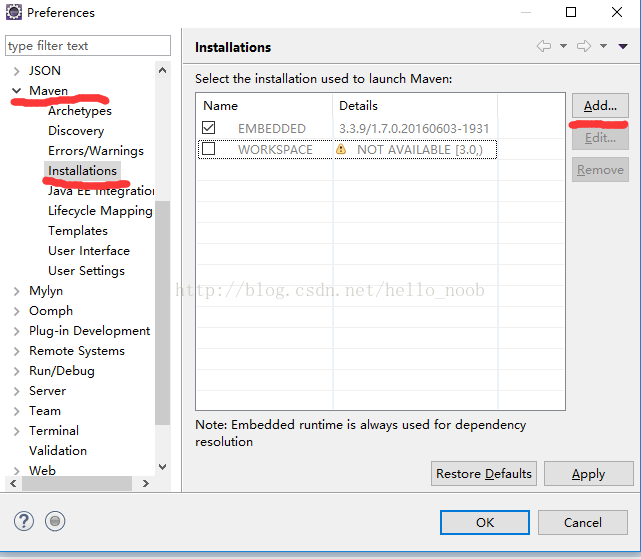Expand the Web tree node
Viewport: 641px width, 559px height.
pos(16,471)
